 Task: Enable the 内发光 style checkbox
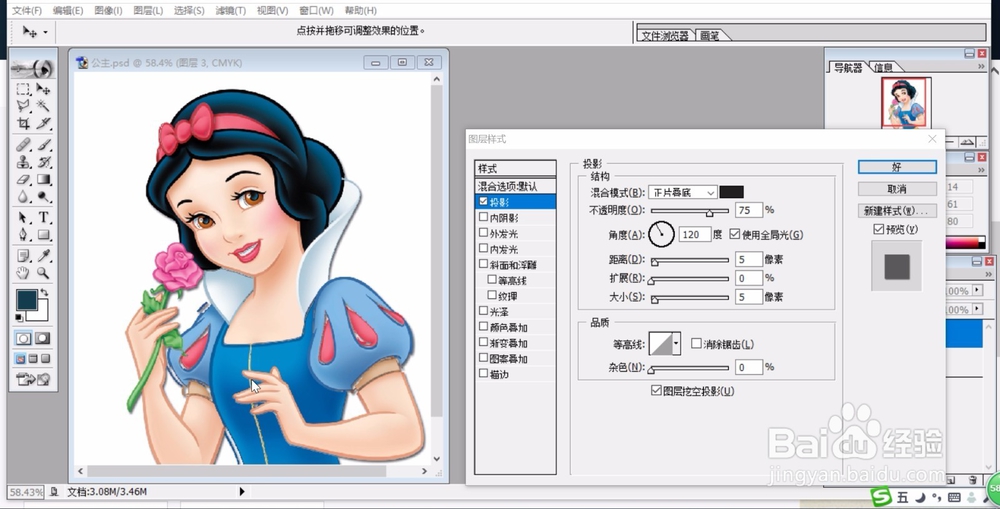[x=483, y=248]
